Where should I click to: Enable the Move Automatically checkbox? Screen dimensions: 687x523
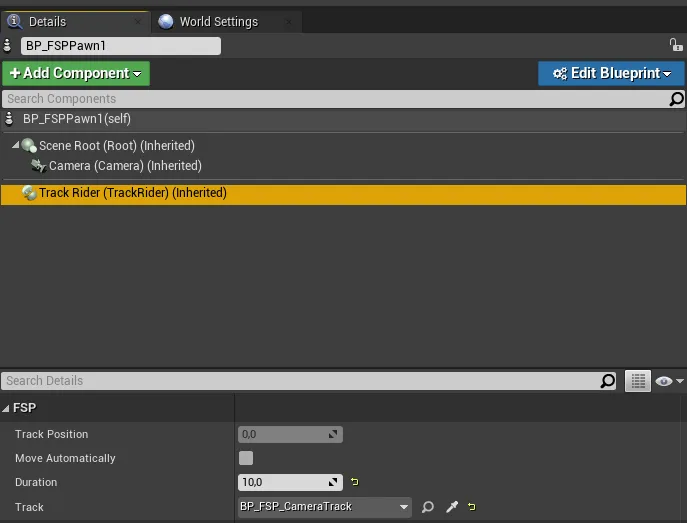point(246,458)
